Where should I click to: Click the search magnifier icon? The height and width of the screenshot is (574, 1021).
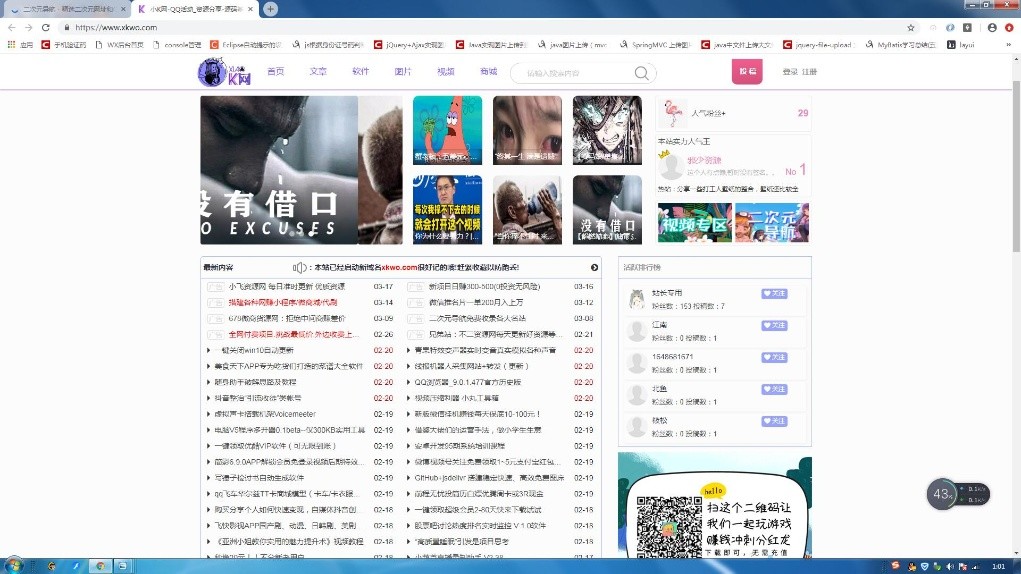click(x=641, y=73)
